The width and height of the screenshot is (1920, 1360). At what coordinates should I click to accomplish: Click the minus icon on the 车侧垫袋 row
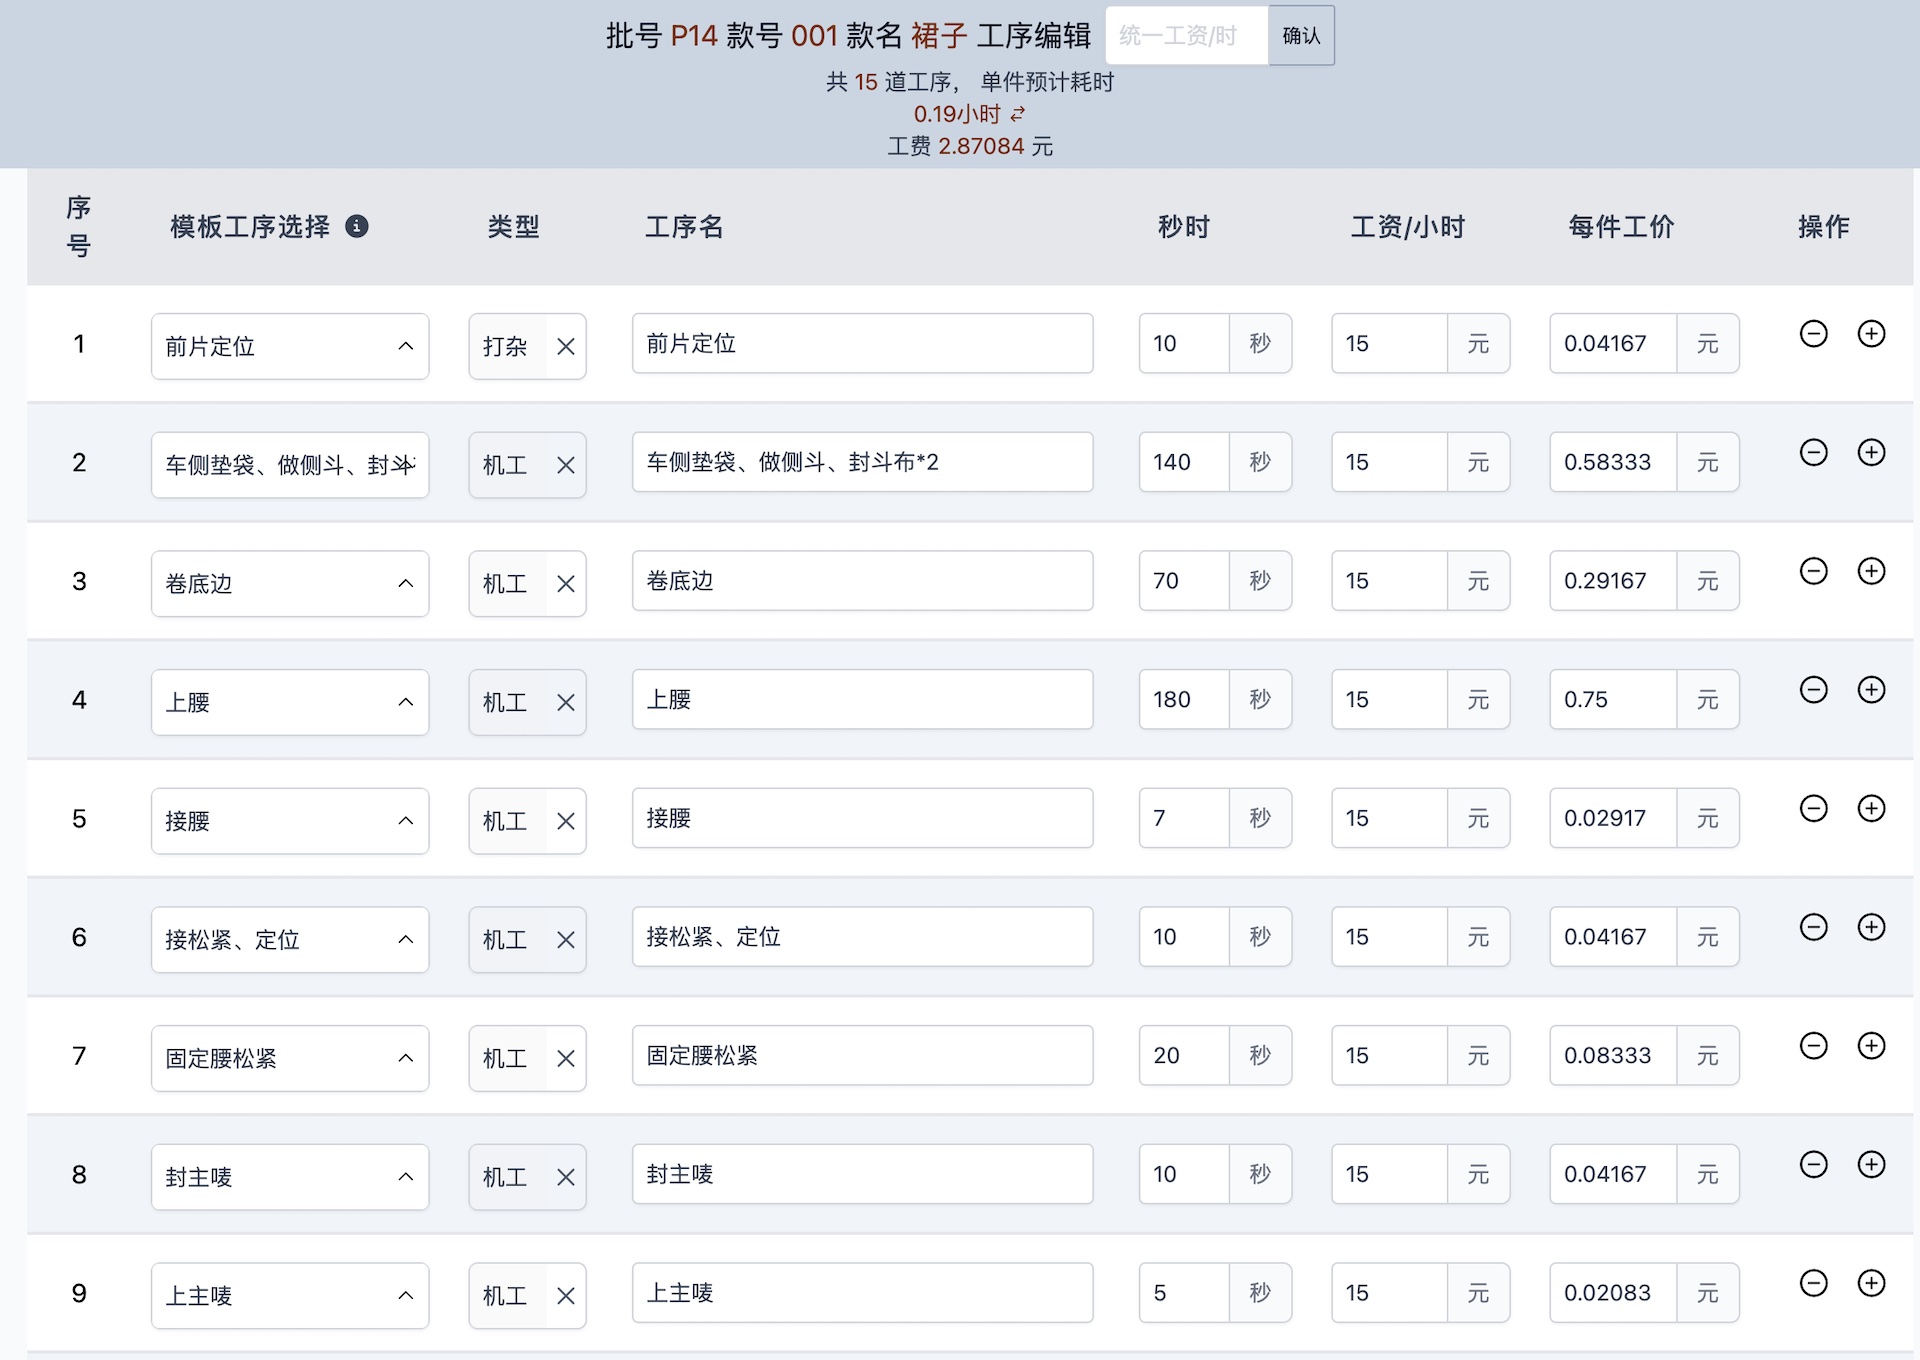[1814, 452]
